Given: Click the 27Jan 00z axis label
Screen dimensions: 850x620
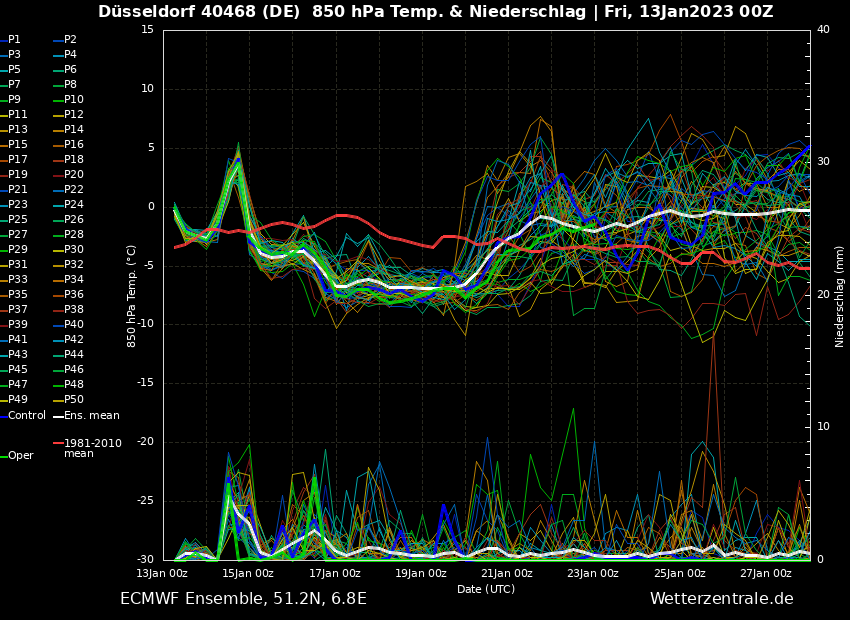Looking at the screenshot, I should 766,573.
